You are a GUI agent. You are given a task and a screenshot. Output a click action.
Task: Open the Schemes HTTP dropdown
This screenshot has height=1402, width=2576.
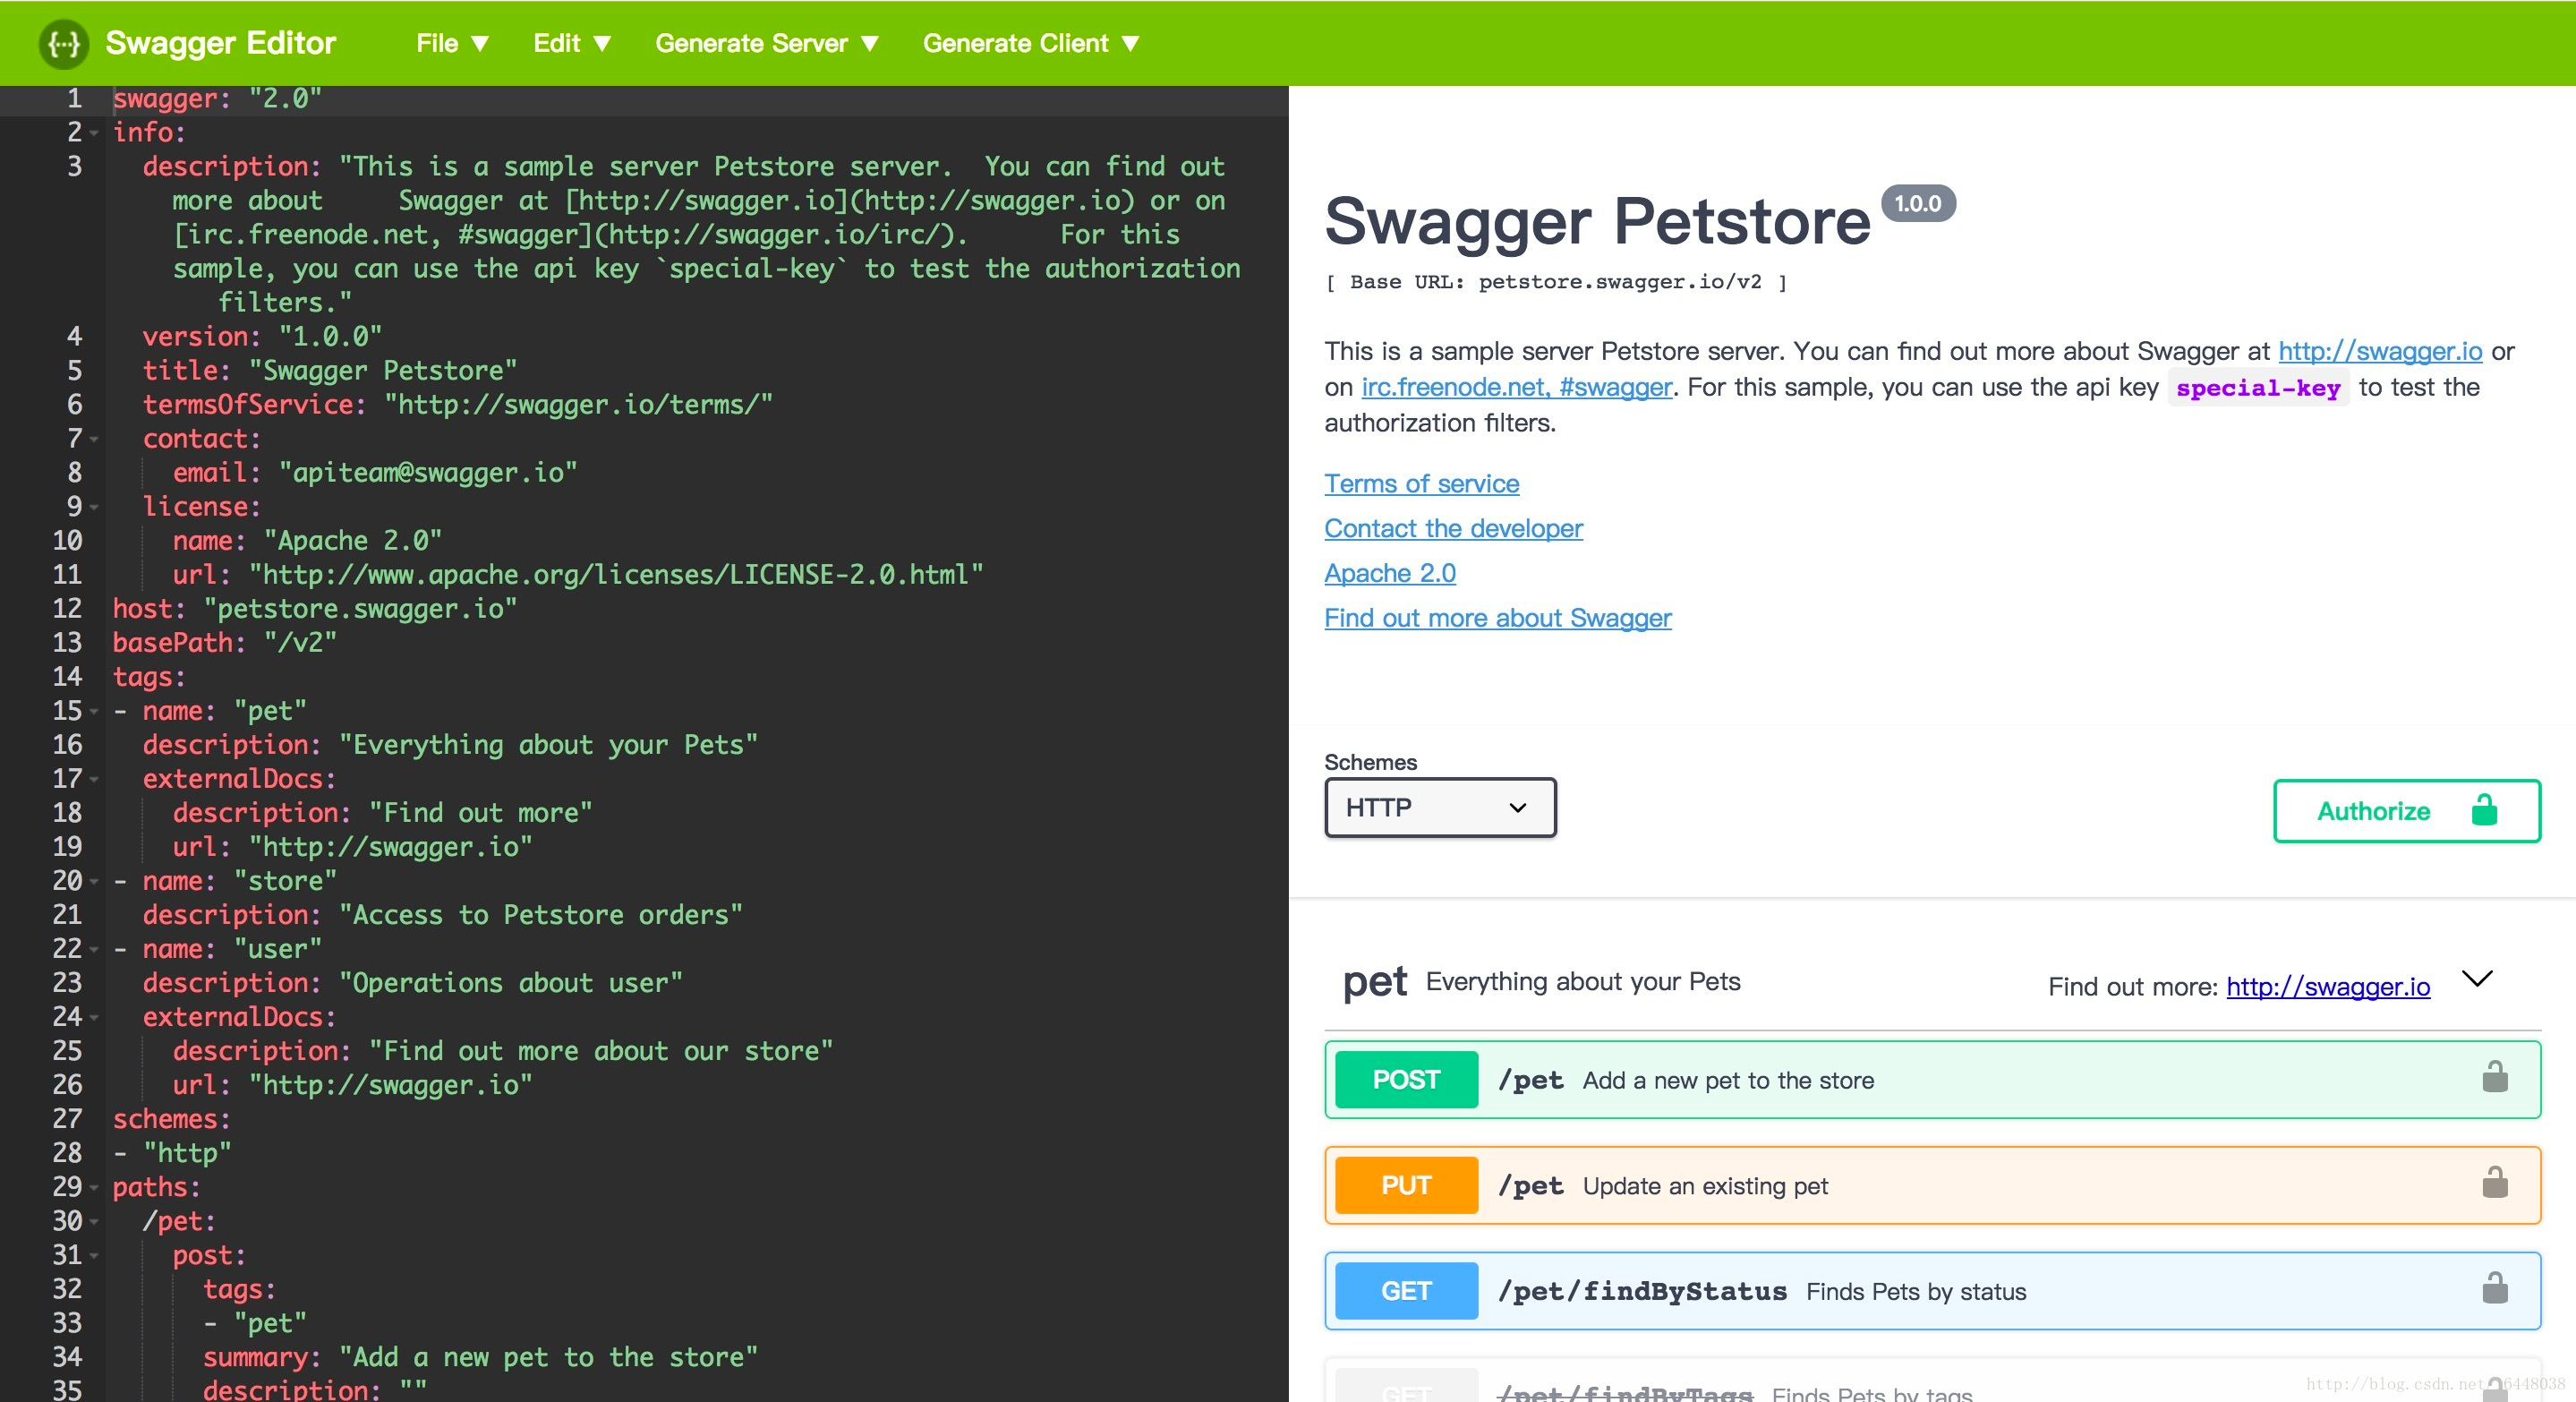(x=1439, y=808)
